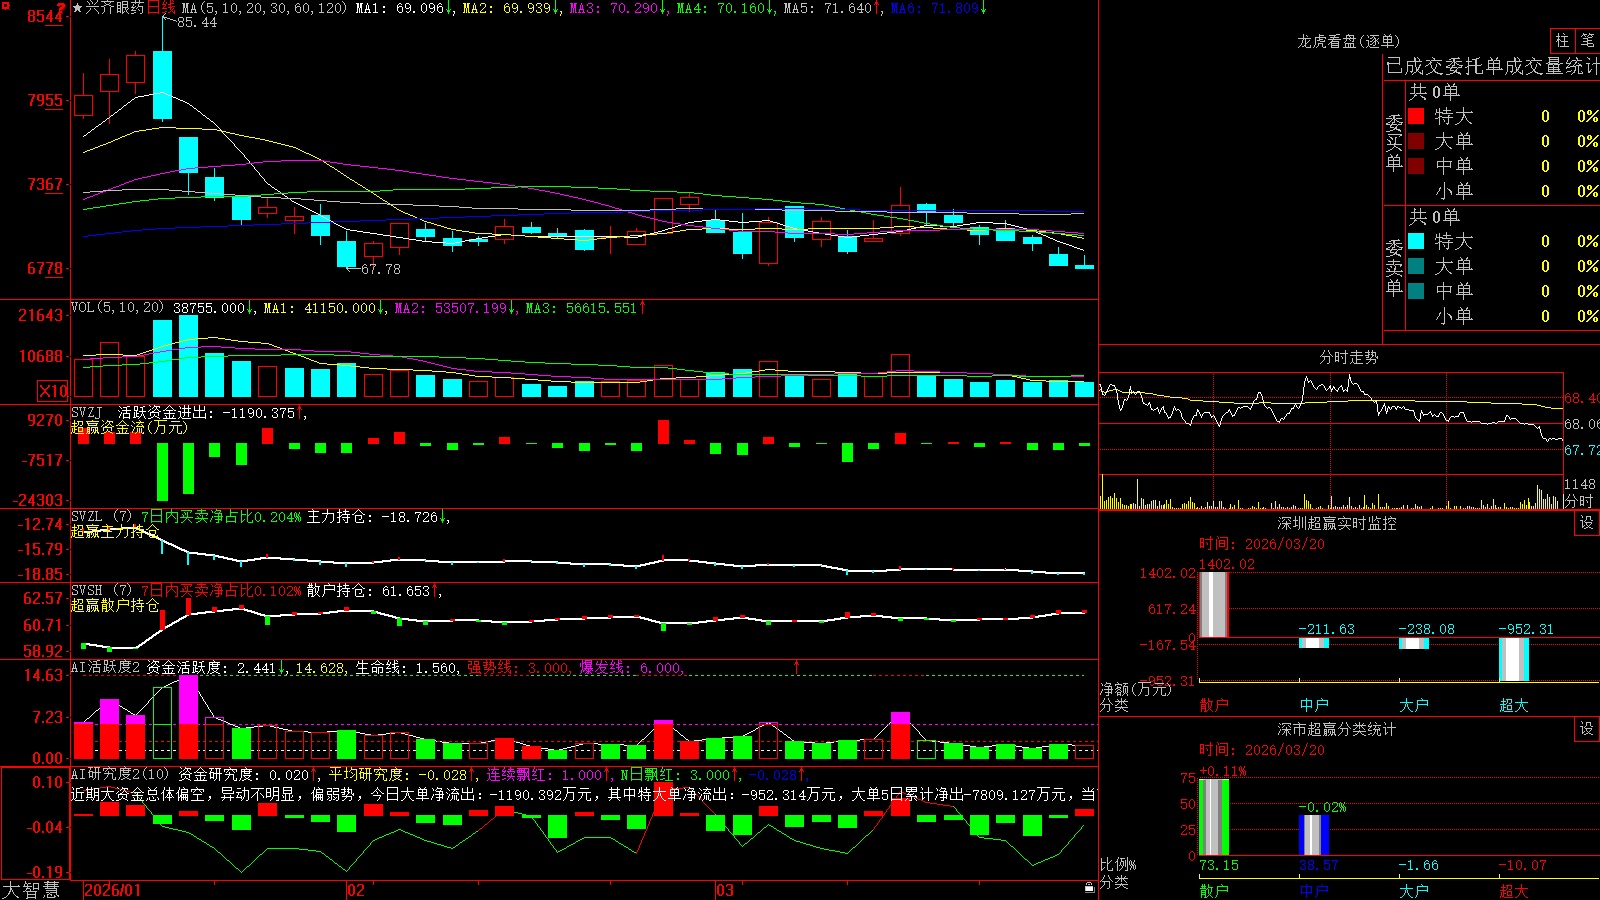Viewport: 1600px width, 900px height.
Task: Click the 03 month marker on the time axis
Action: click(x=725, y=890)
